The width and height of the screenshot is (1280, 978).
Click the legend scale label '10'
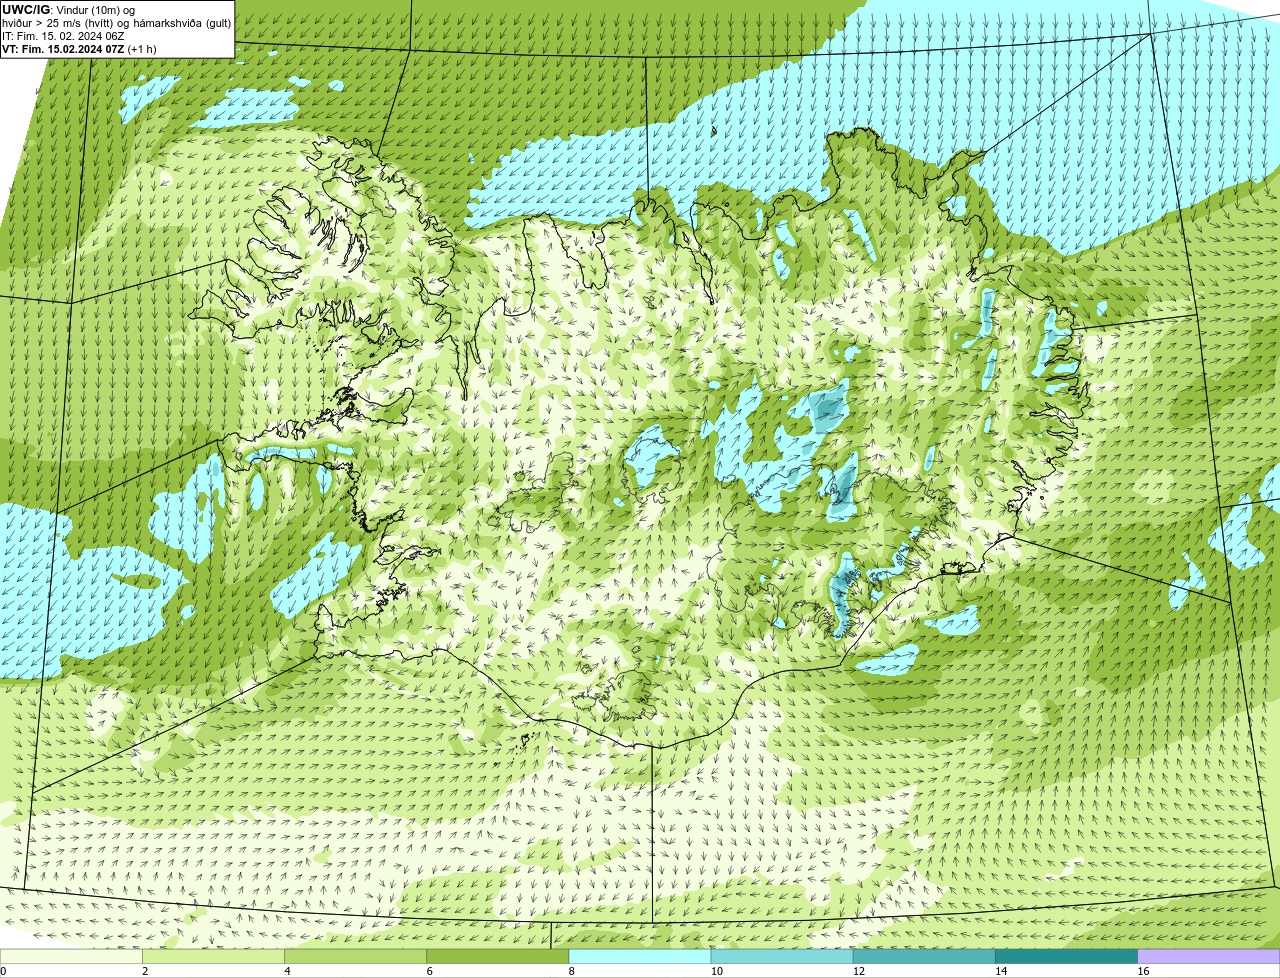[716, 971]
